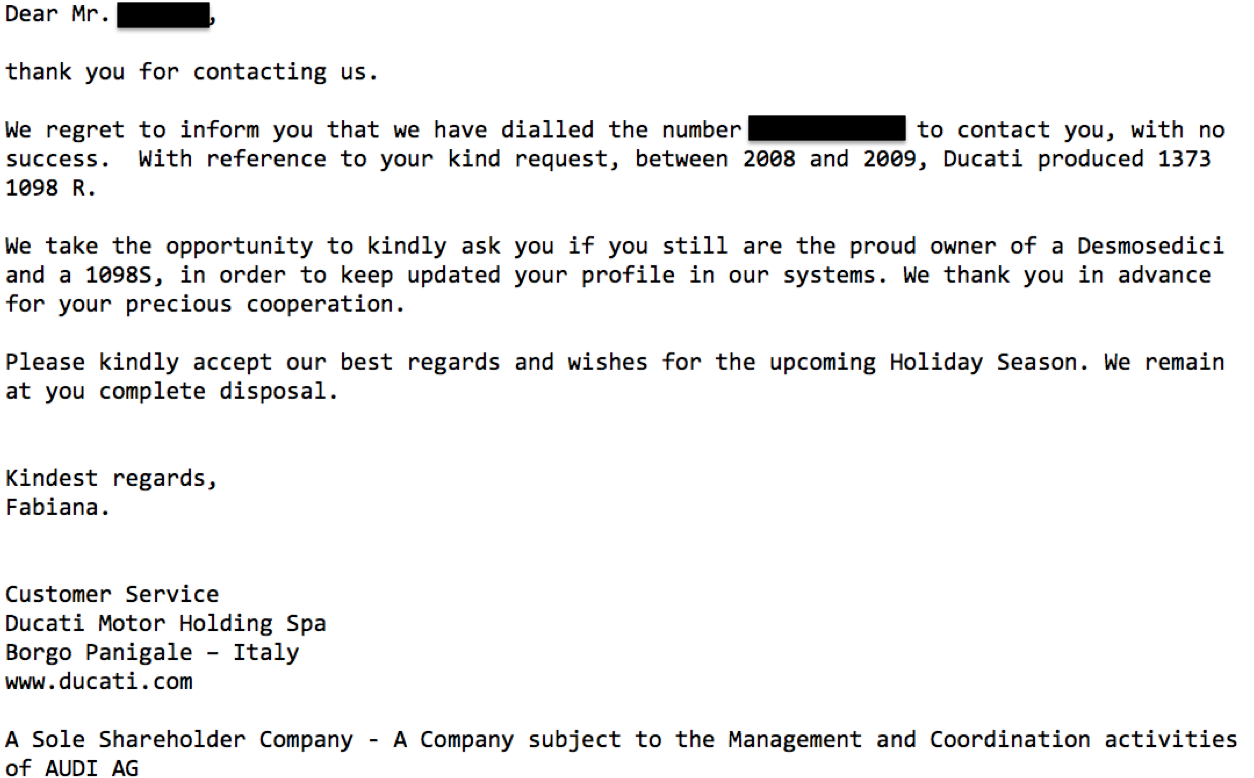This screenshot has width=1254, height=778.
Task: Click the Customer Service signature line
Action: pos(112,594)
